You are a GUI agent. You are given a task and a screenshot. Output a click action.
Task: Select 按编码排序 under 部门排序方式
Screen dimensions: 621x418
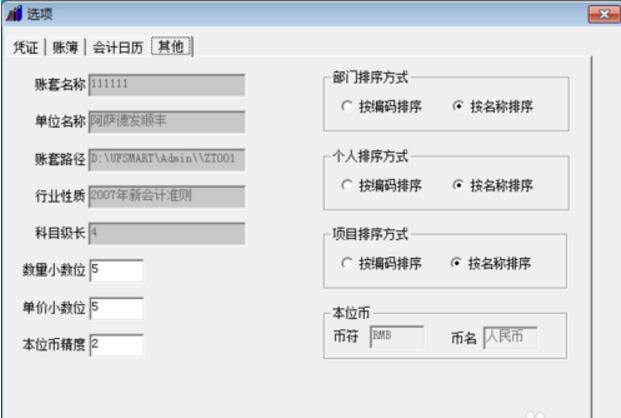[x=346, y=106]
